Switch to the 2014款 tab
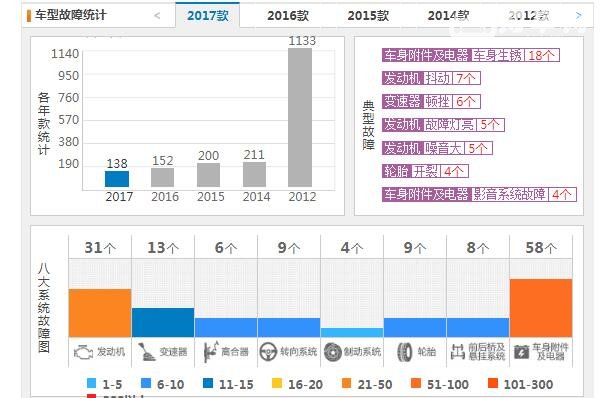 pos(448,16)
